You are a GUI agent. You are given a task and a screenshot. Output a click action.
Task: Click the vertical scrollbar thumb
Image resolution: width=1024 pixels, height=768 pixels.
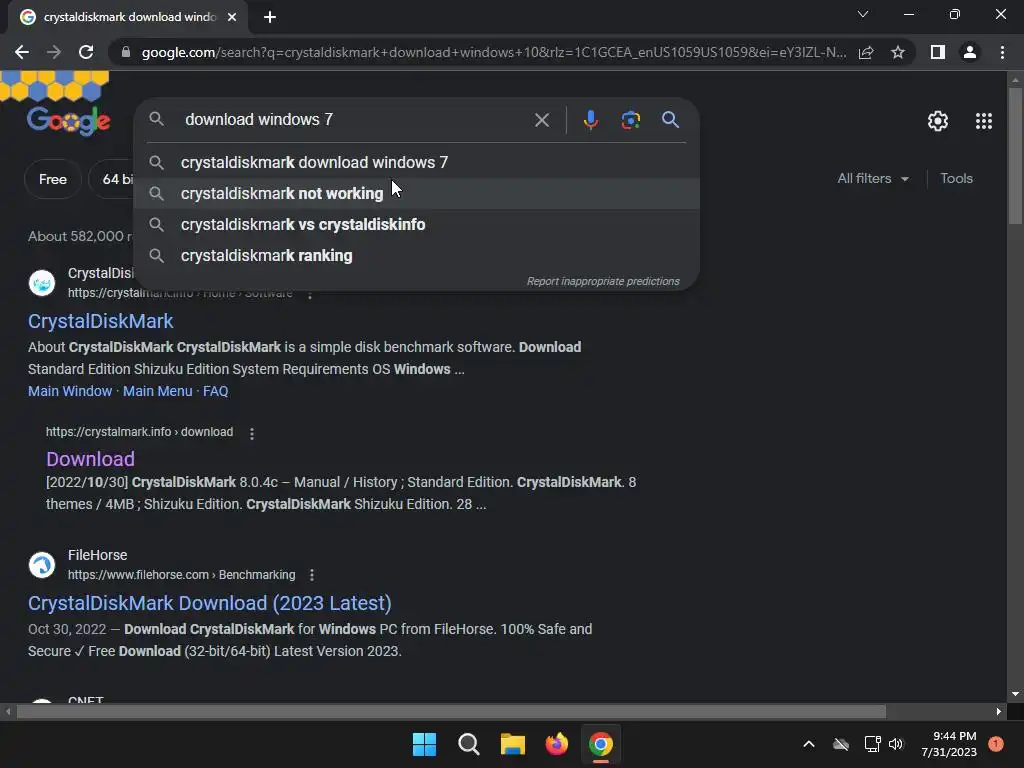1015,155
